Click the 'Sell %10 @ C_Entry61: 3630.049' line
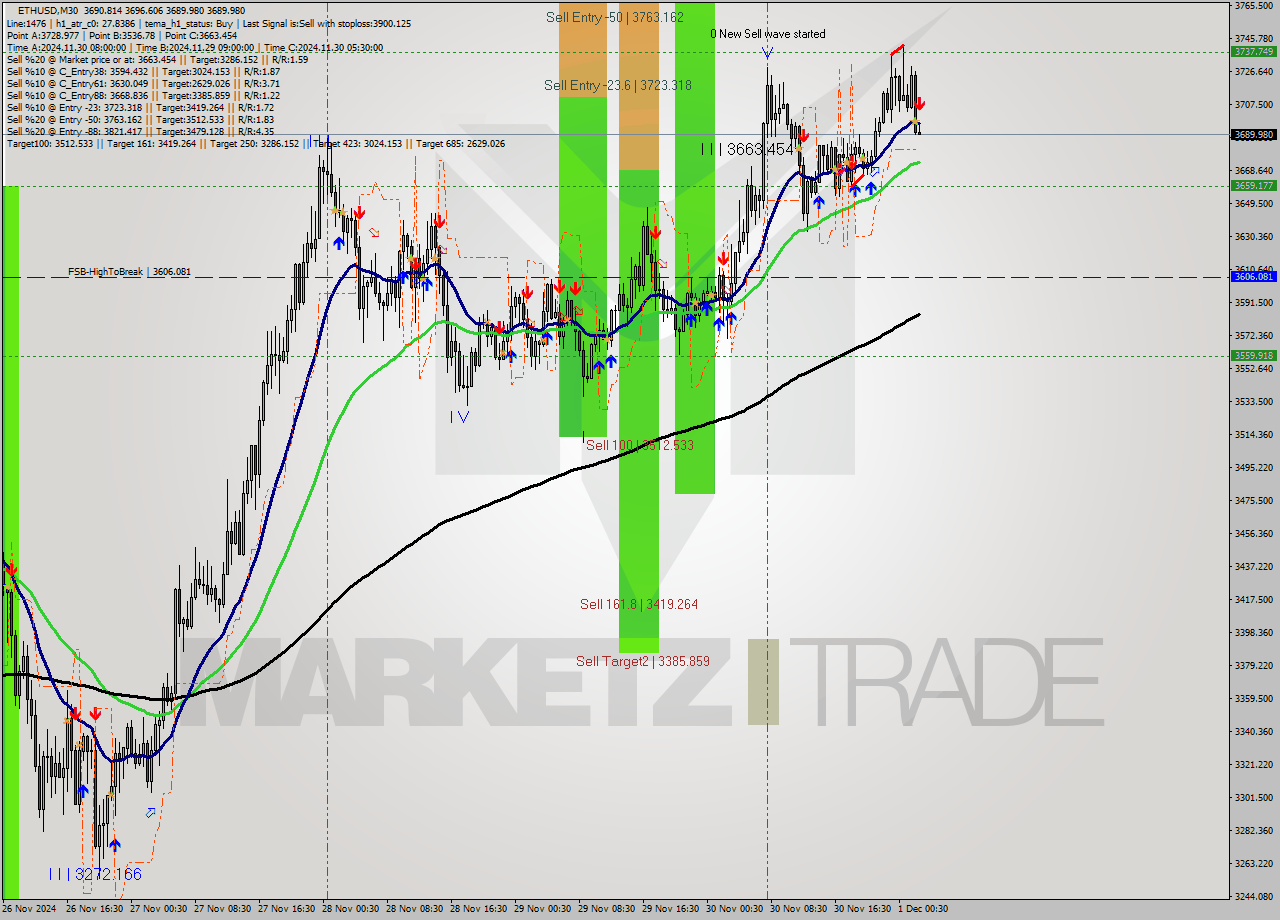This screenshot has height=920, width=1280. pyautogui.click(x=143, y=83)
